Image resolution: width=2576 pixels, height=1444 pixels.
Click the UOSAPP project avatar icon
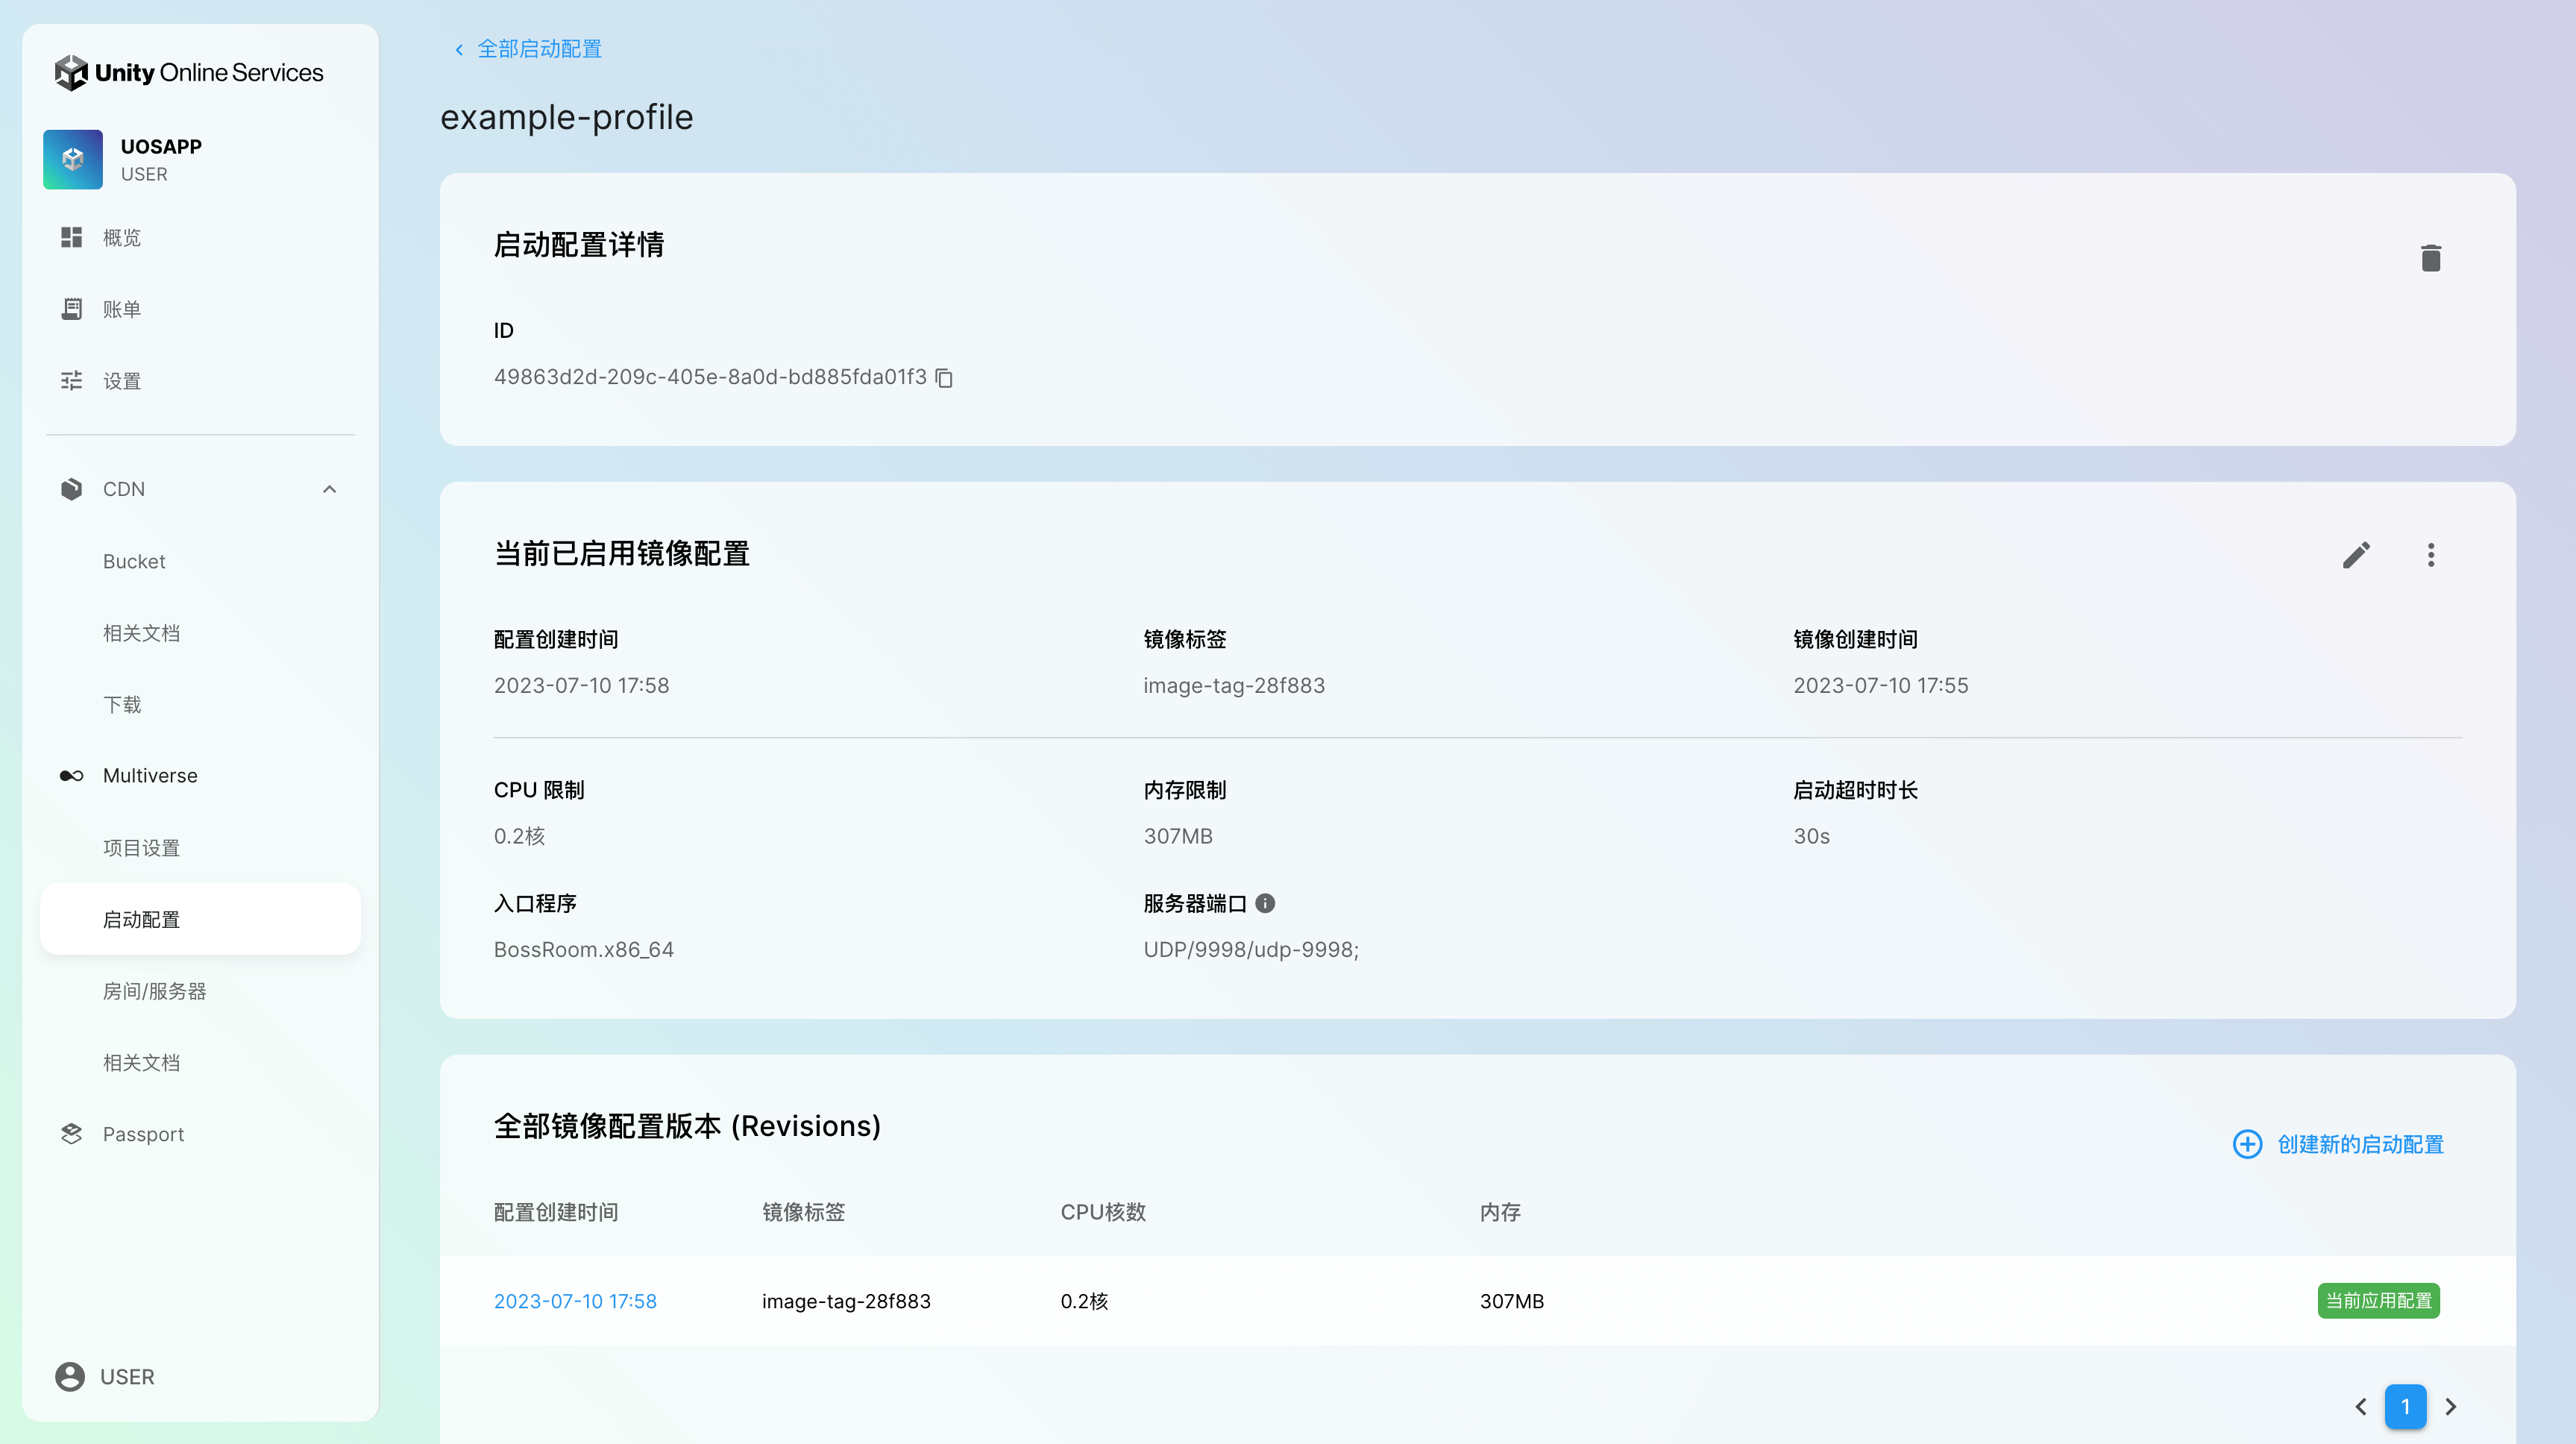73,159
